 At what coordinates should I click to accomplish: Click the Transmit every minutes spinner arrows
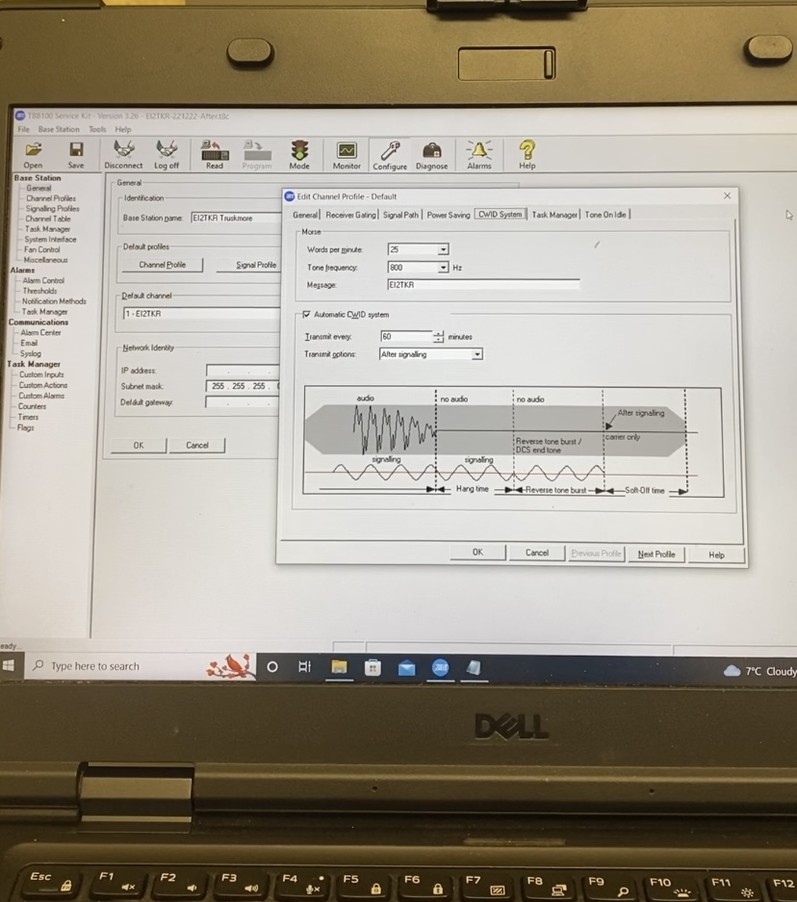(x=438, y=337)
